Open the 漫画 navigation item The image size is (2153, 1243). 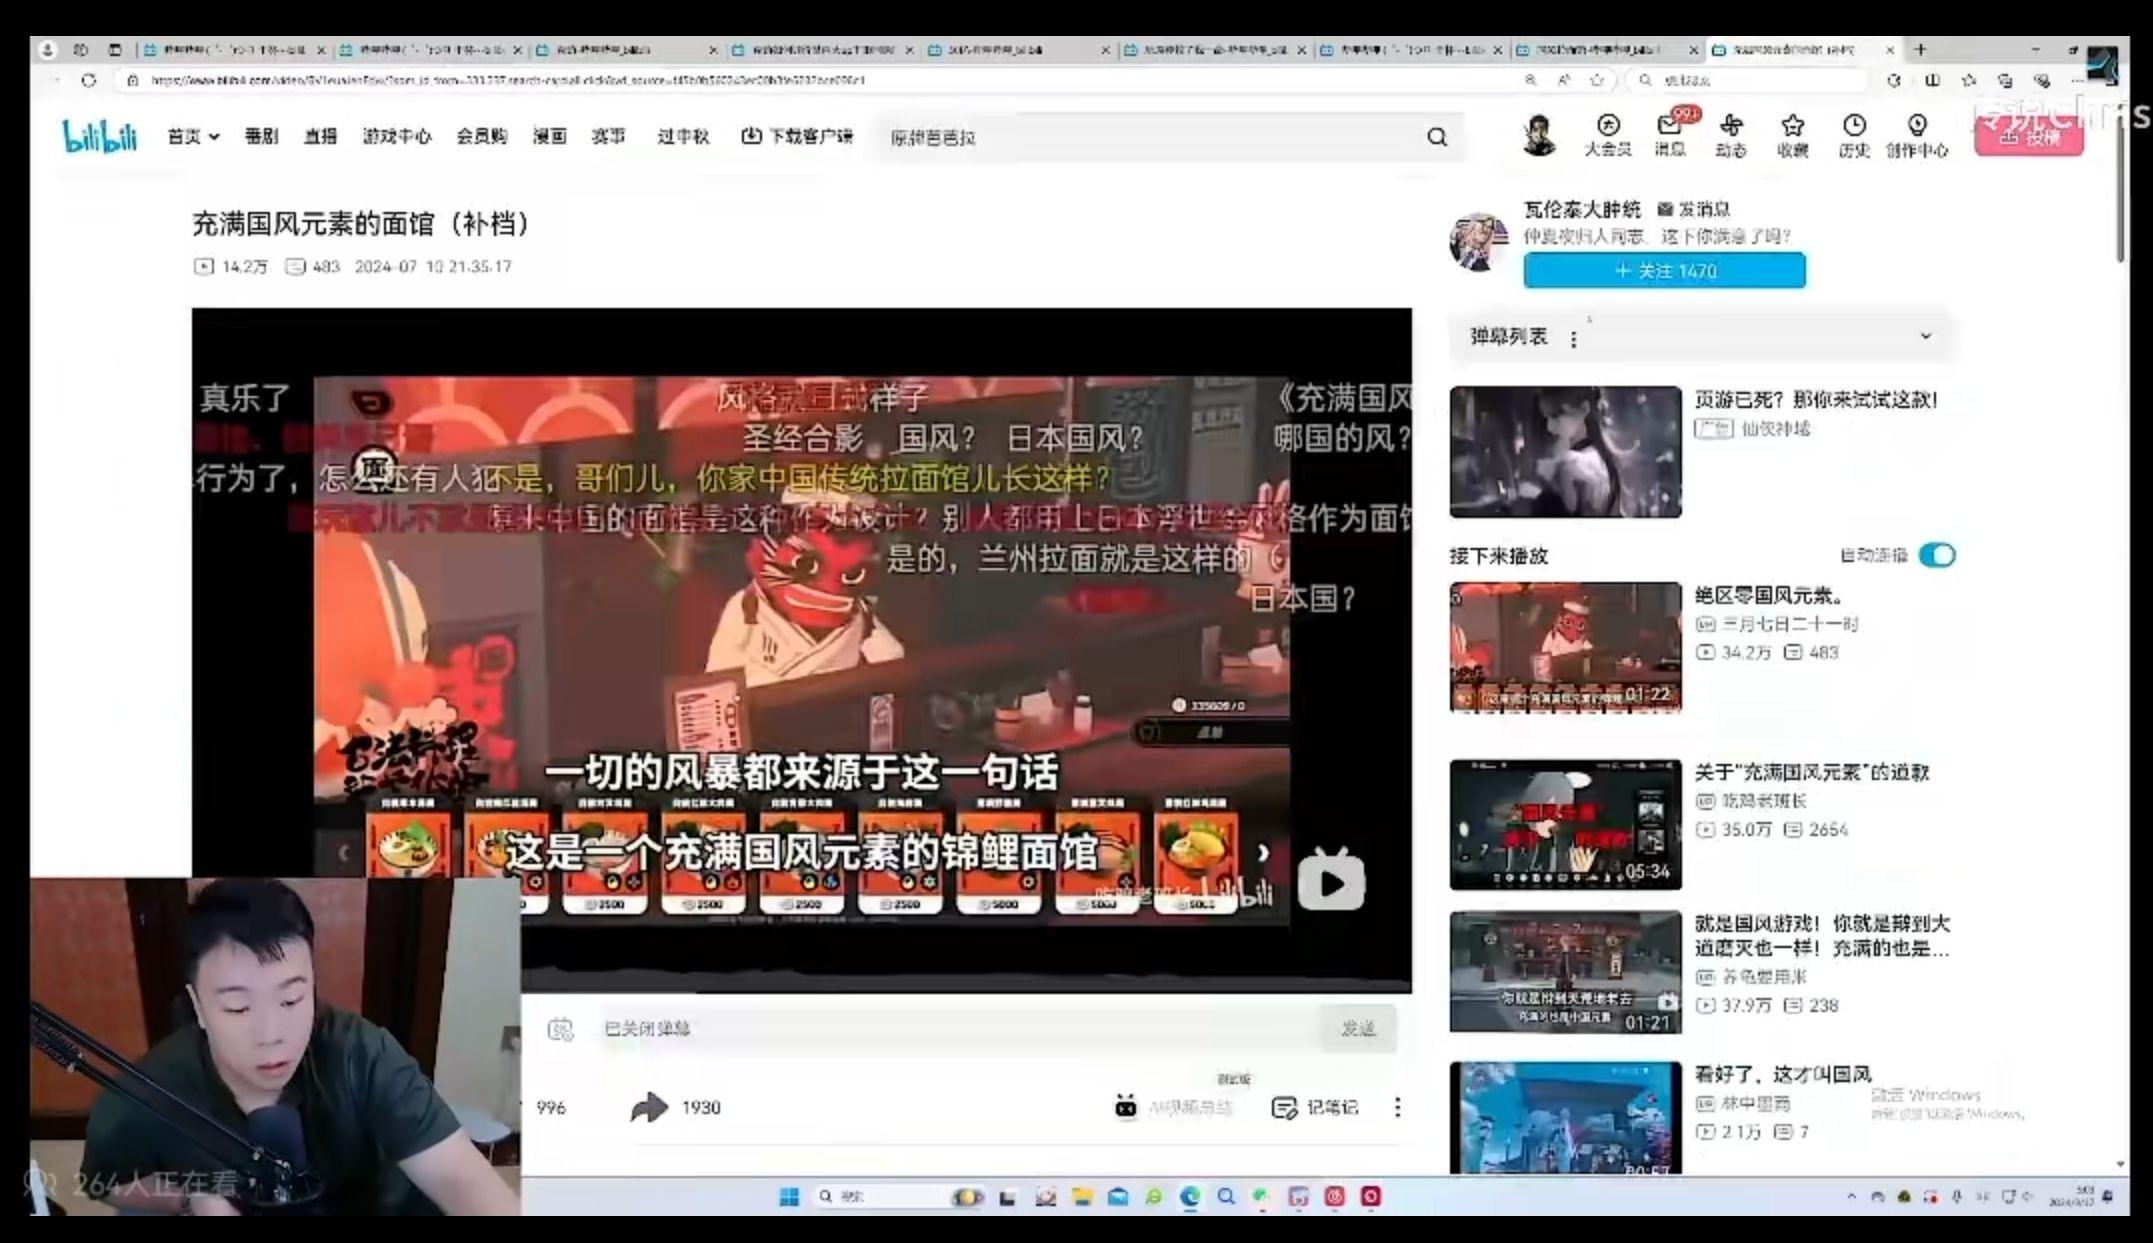(x=549, y=136)
